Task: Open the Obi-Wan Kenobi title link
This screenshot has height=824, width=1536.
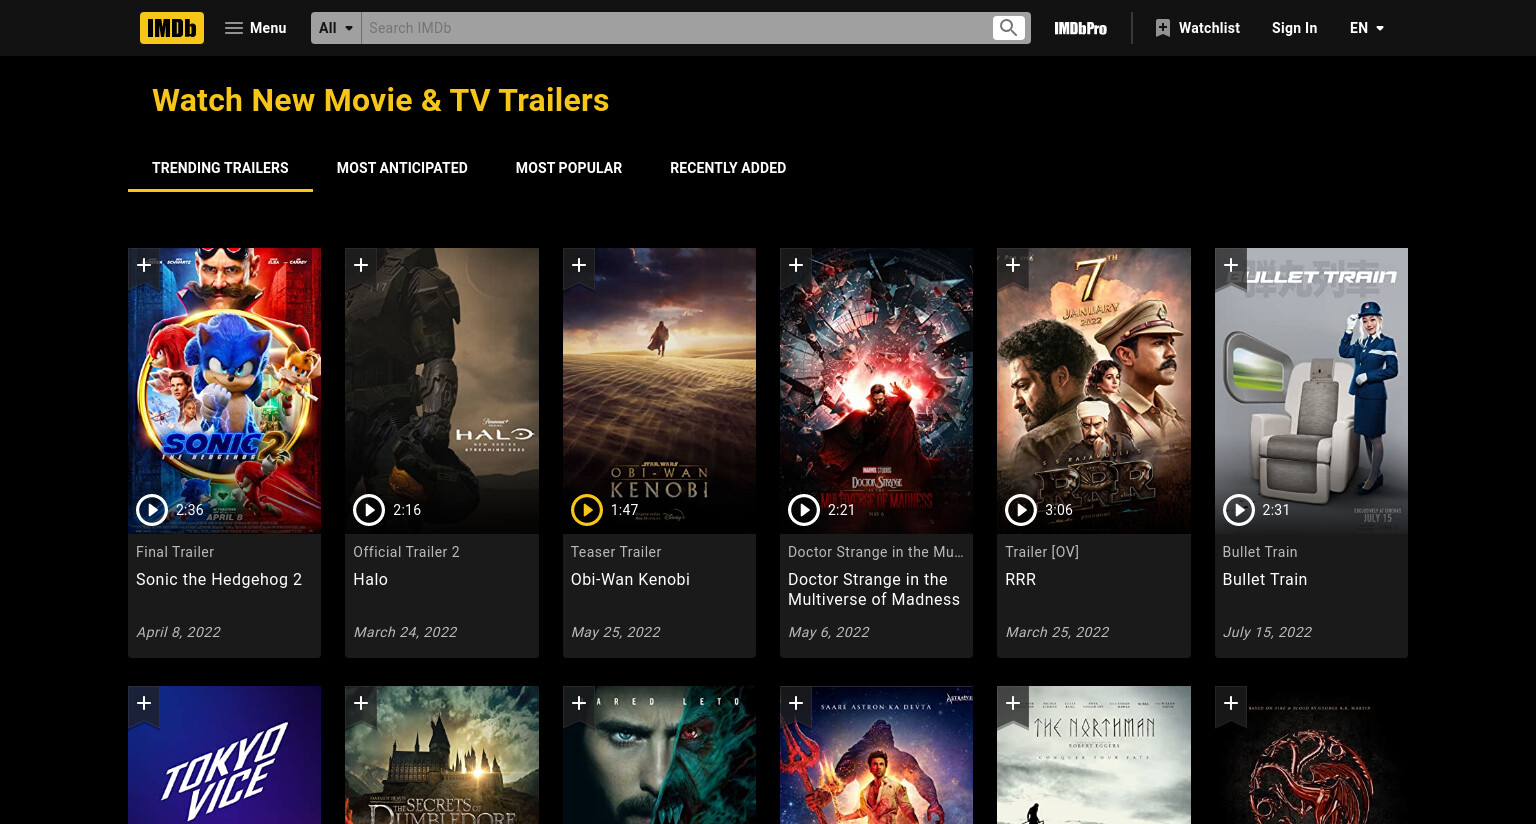Action: 630,579
